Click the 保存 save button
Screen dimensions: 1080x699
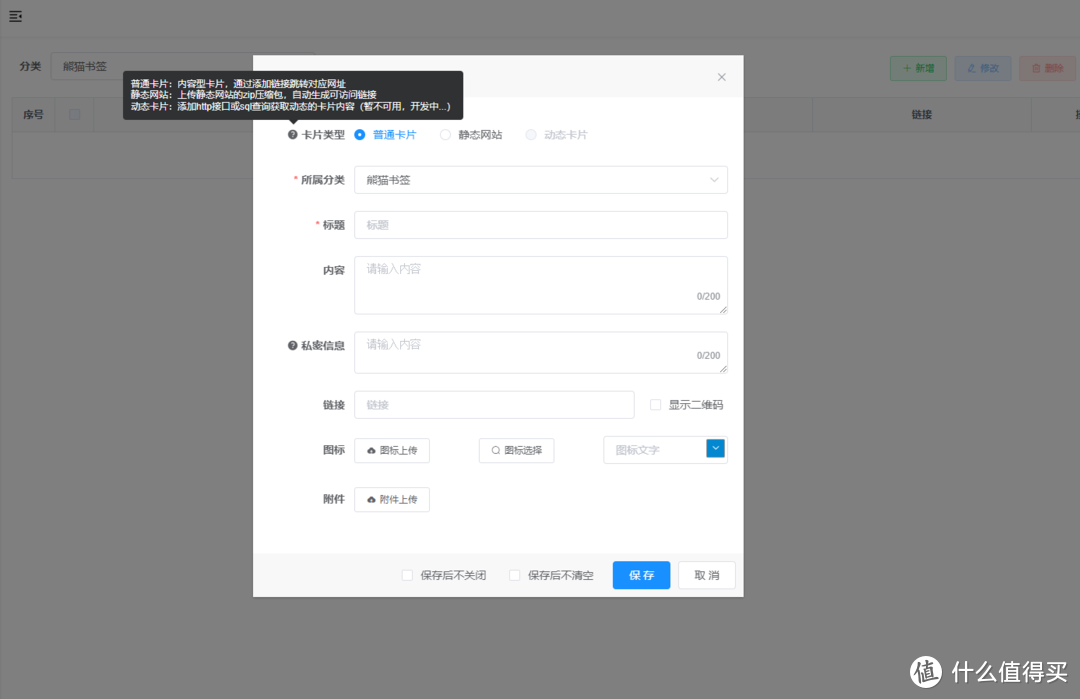click(641, 575)
